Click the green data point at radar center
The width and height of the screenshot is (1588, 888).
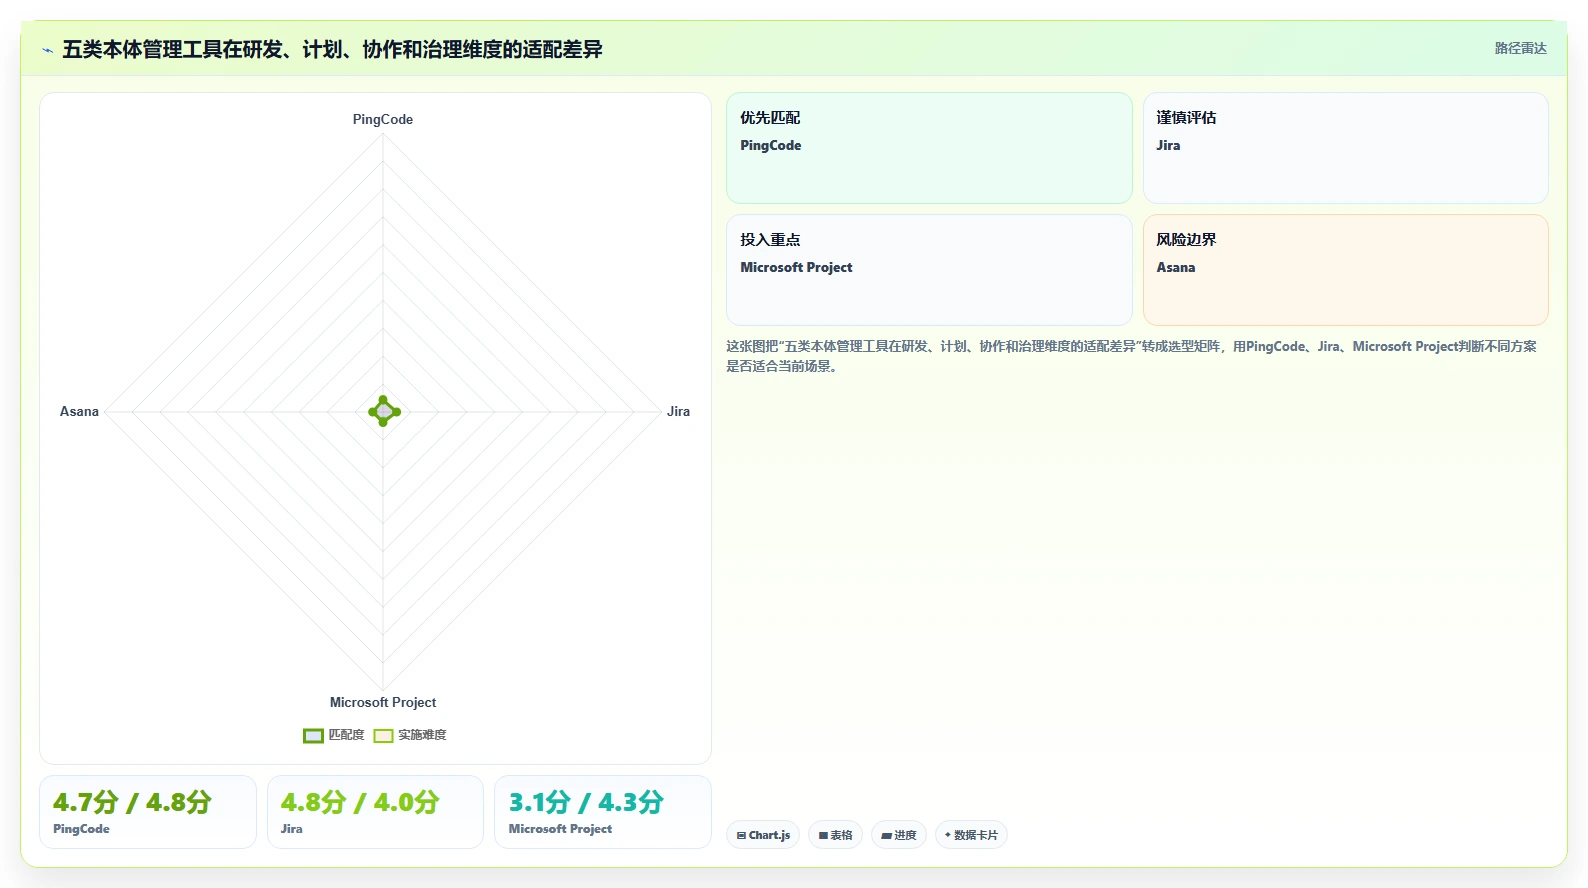384,411
